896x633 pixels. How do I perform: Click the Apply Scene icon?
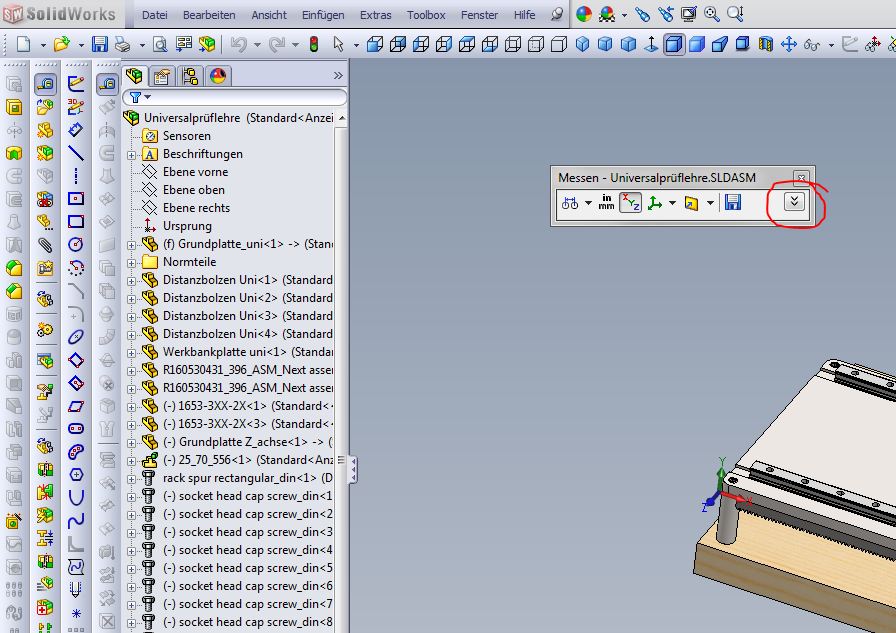606,14
